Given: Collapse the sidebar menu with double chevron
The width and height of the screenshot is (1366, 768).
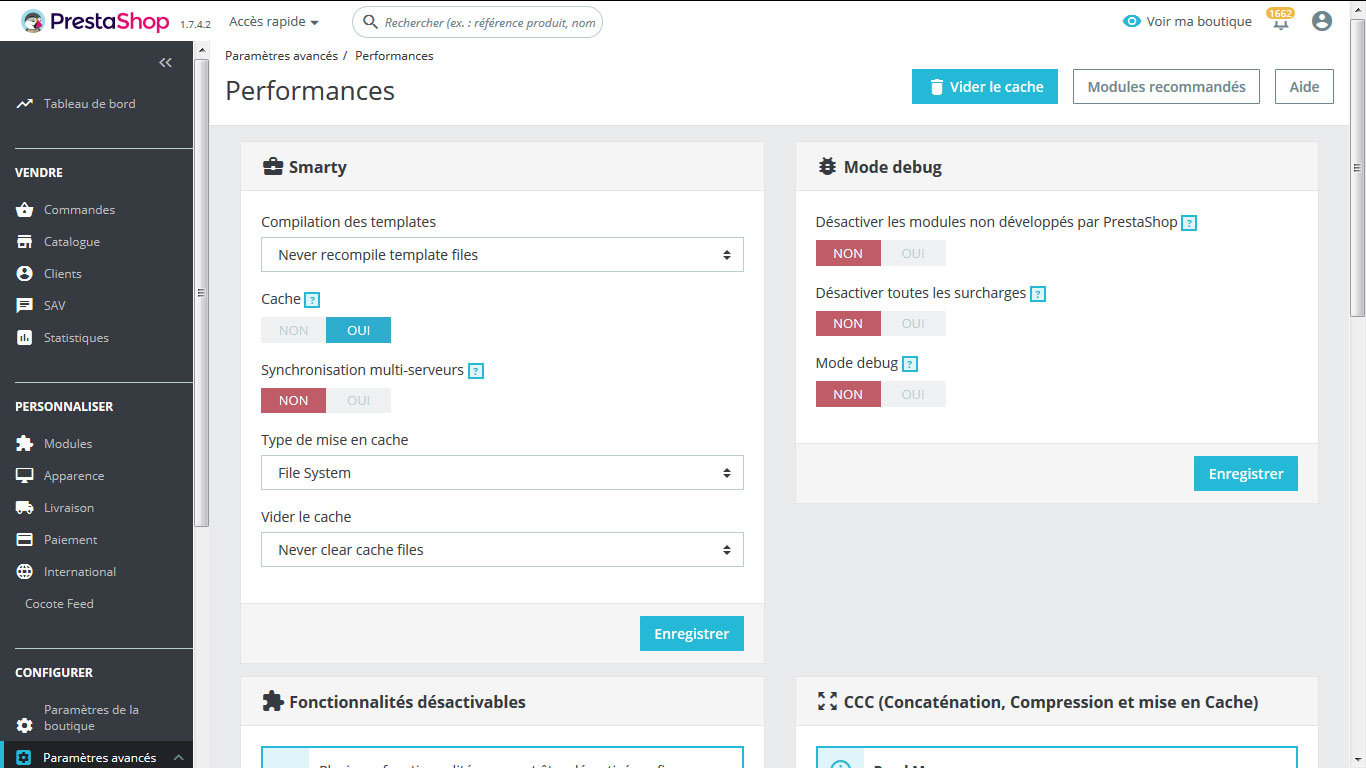Looking at the screenshot, I should pyautogui.click(x=166, y=62).
